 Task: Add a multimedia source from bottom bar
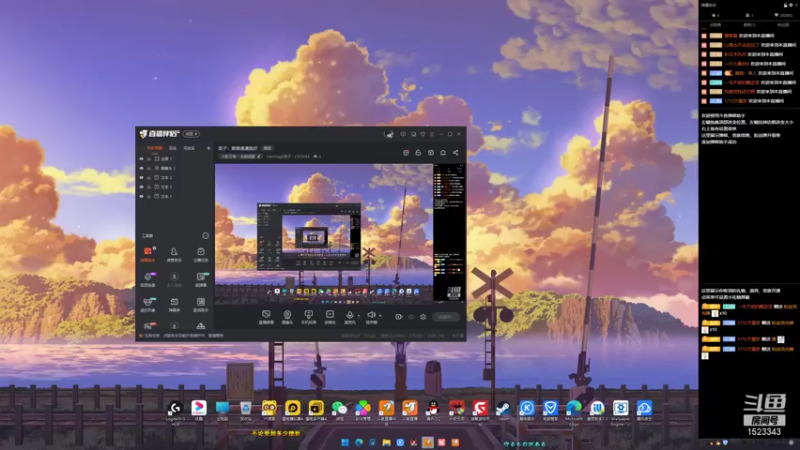pos(330,316)
